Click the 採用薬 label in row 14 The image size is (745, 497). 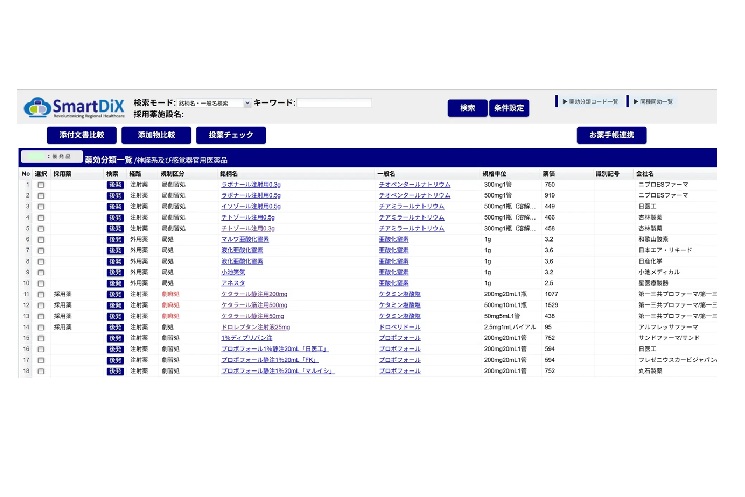coord(63,327)
